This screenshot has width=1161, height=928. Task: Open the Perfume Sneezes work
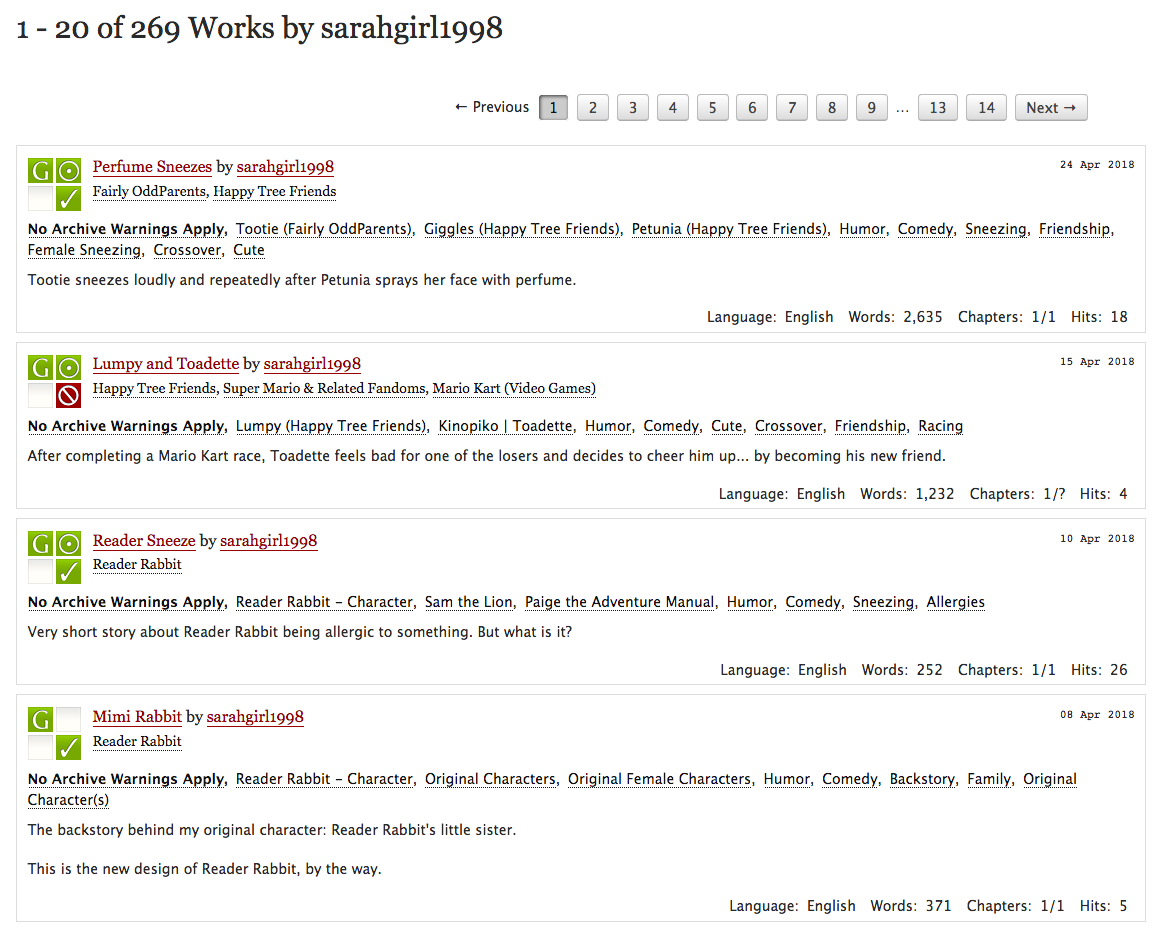click(152, 167)
